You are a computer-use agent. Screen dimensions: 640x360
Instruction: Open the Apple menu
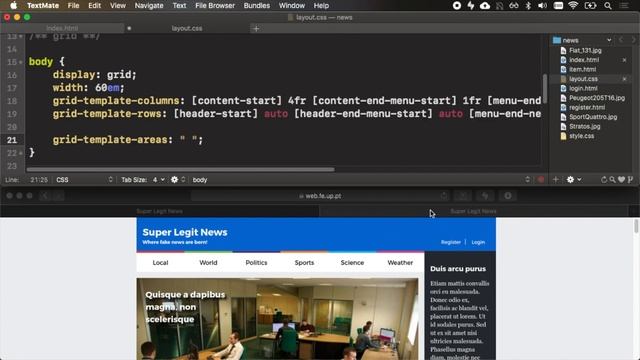coord(13,6)
